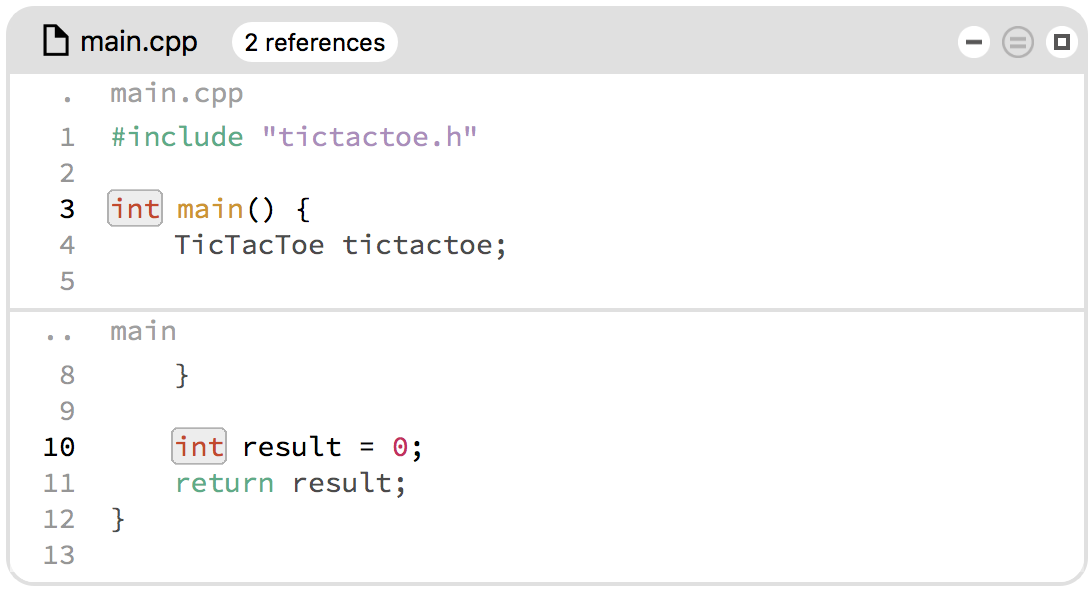The image size is (1092, 590).
Task: Click the return keyword on line 11
Action: [224, 483]
